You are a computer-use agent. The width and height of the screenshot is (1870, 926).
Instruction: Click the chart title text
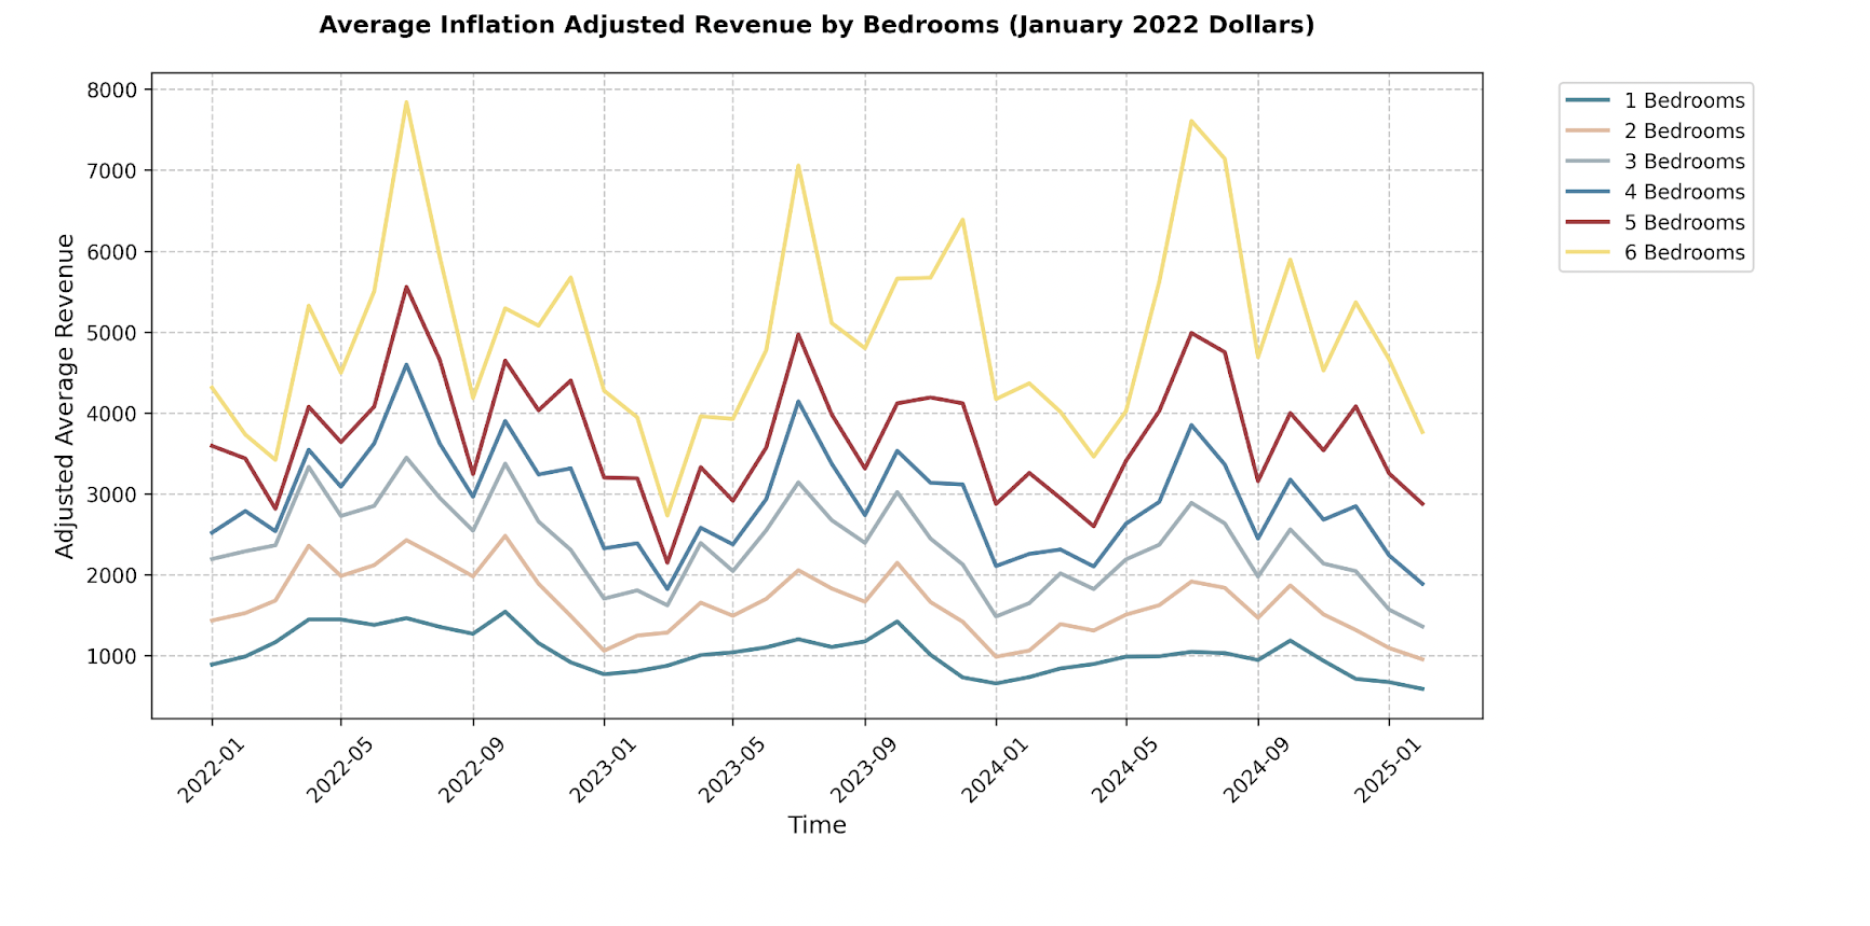click(x=816, y=25)
